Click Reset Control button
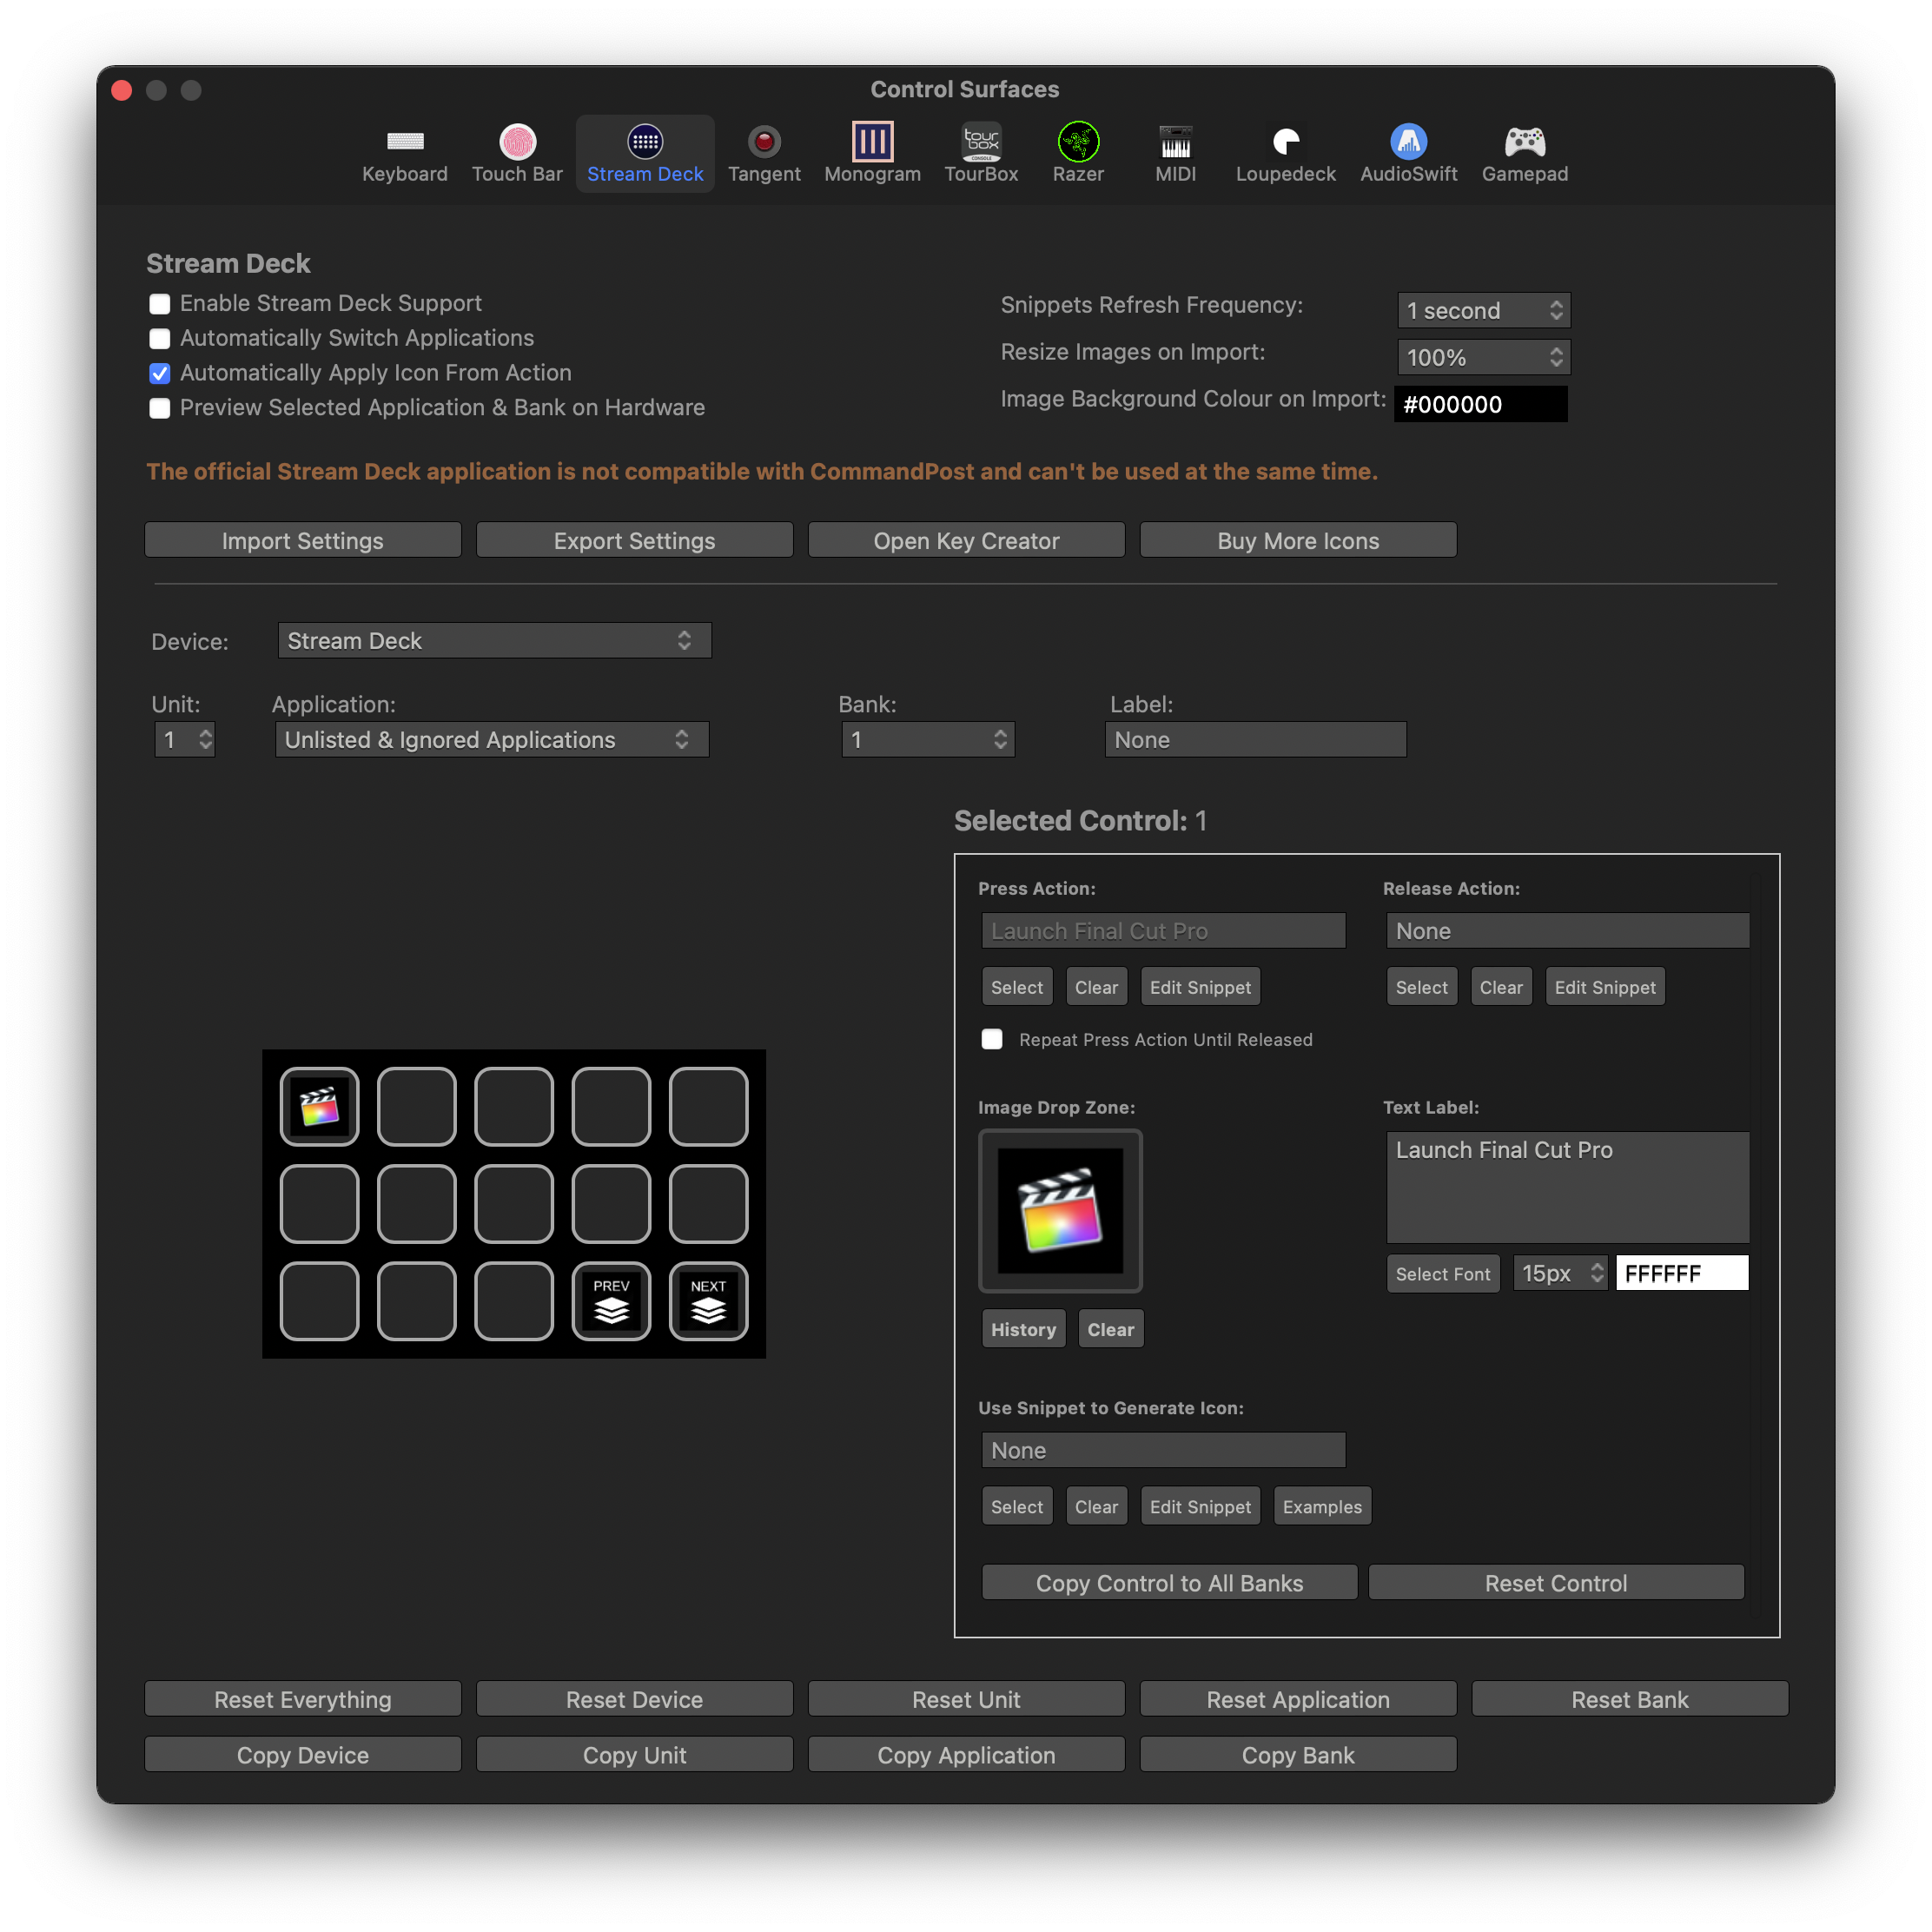This screenshot has width=1932, height=1932. point(1556,1583)
